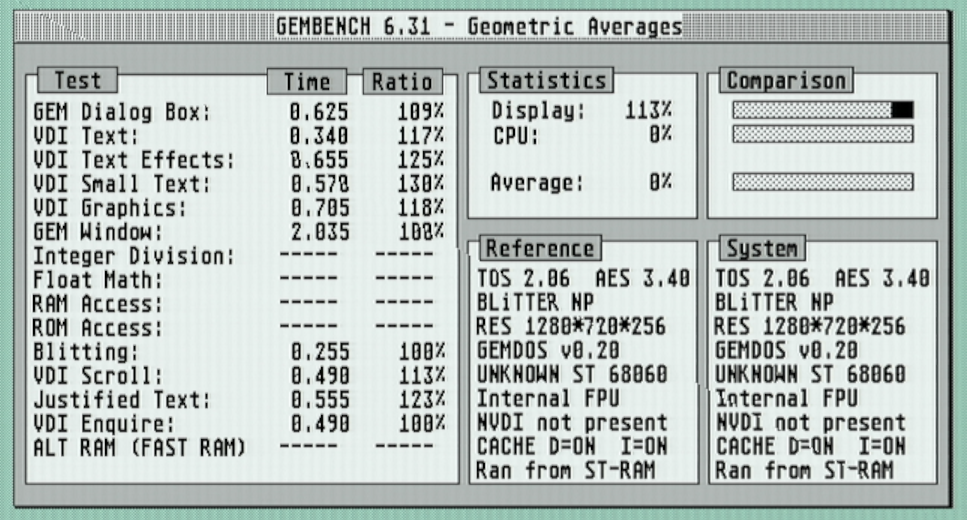Click the "GEM Window:" test label
This screenshot has width=967, height=520.
97,232
